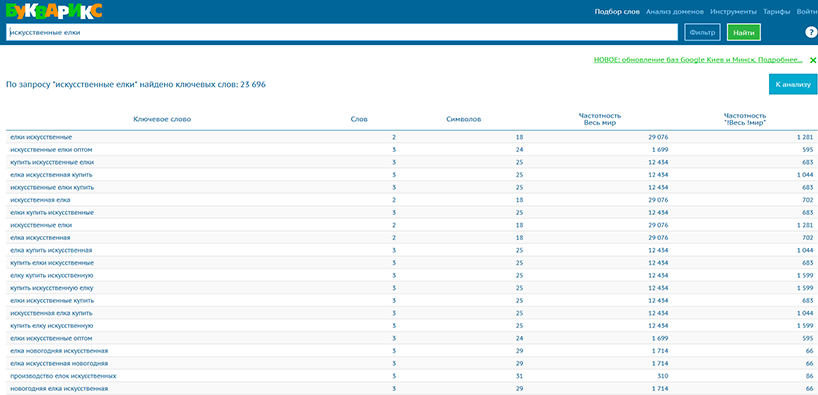Click the value 86 in производство елок row
Viewport: 818px width, 395px height.
tap(809, 376)
